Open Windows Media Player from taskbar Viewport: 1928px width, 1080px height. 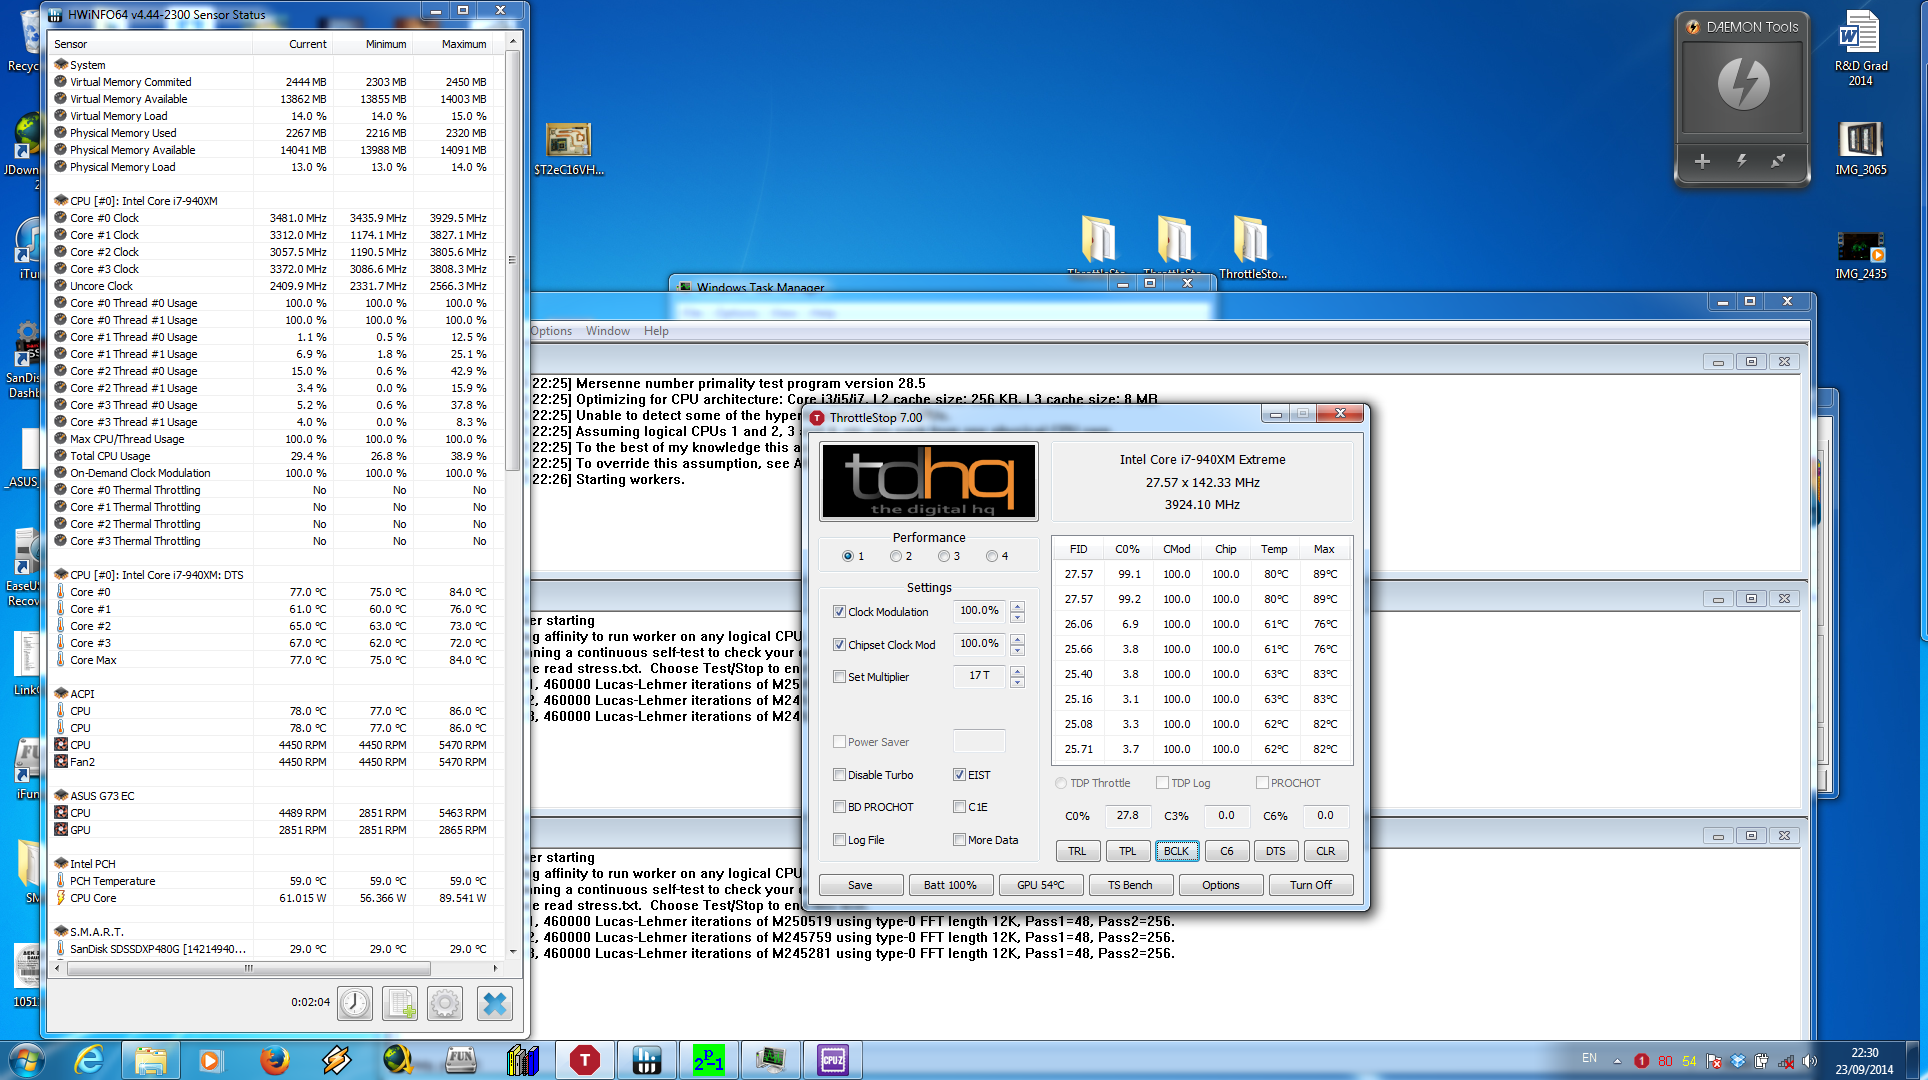point(211,1060)
